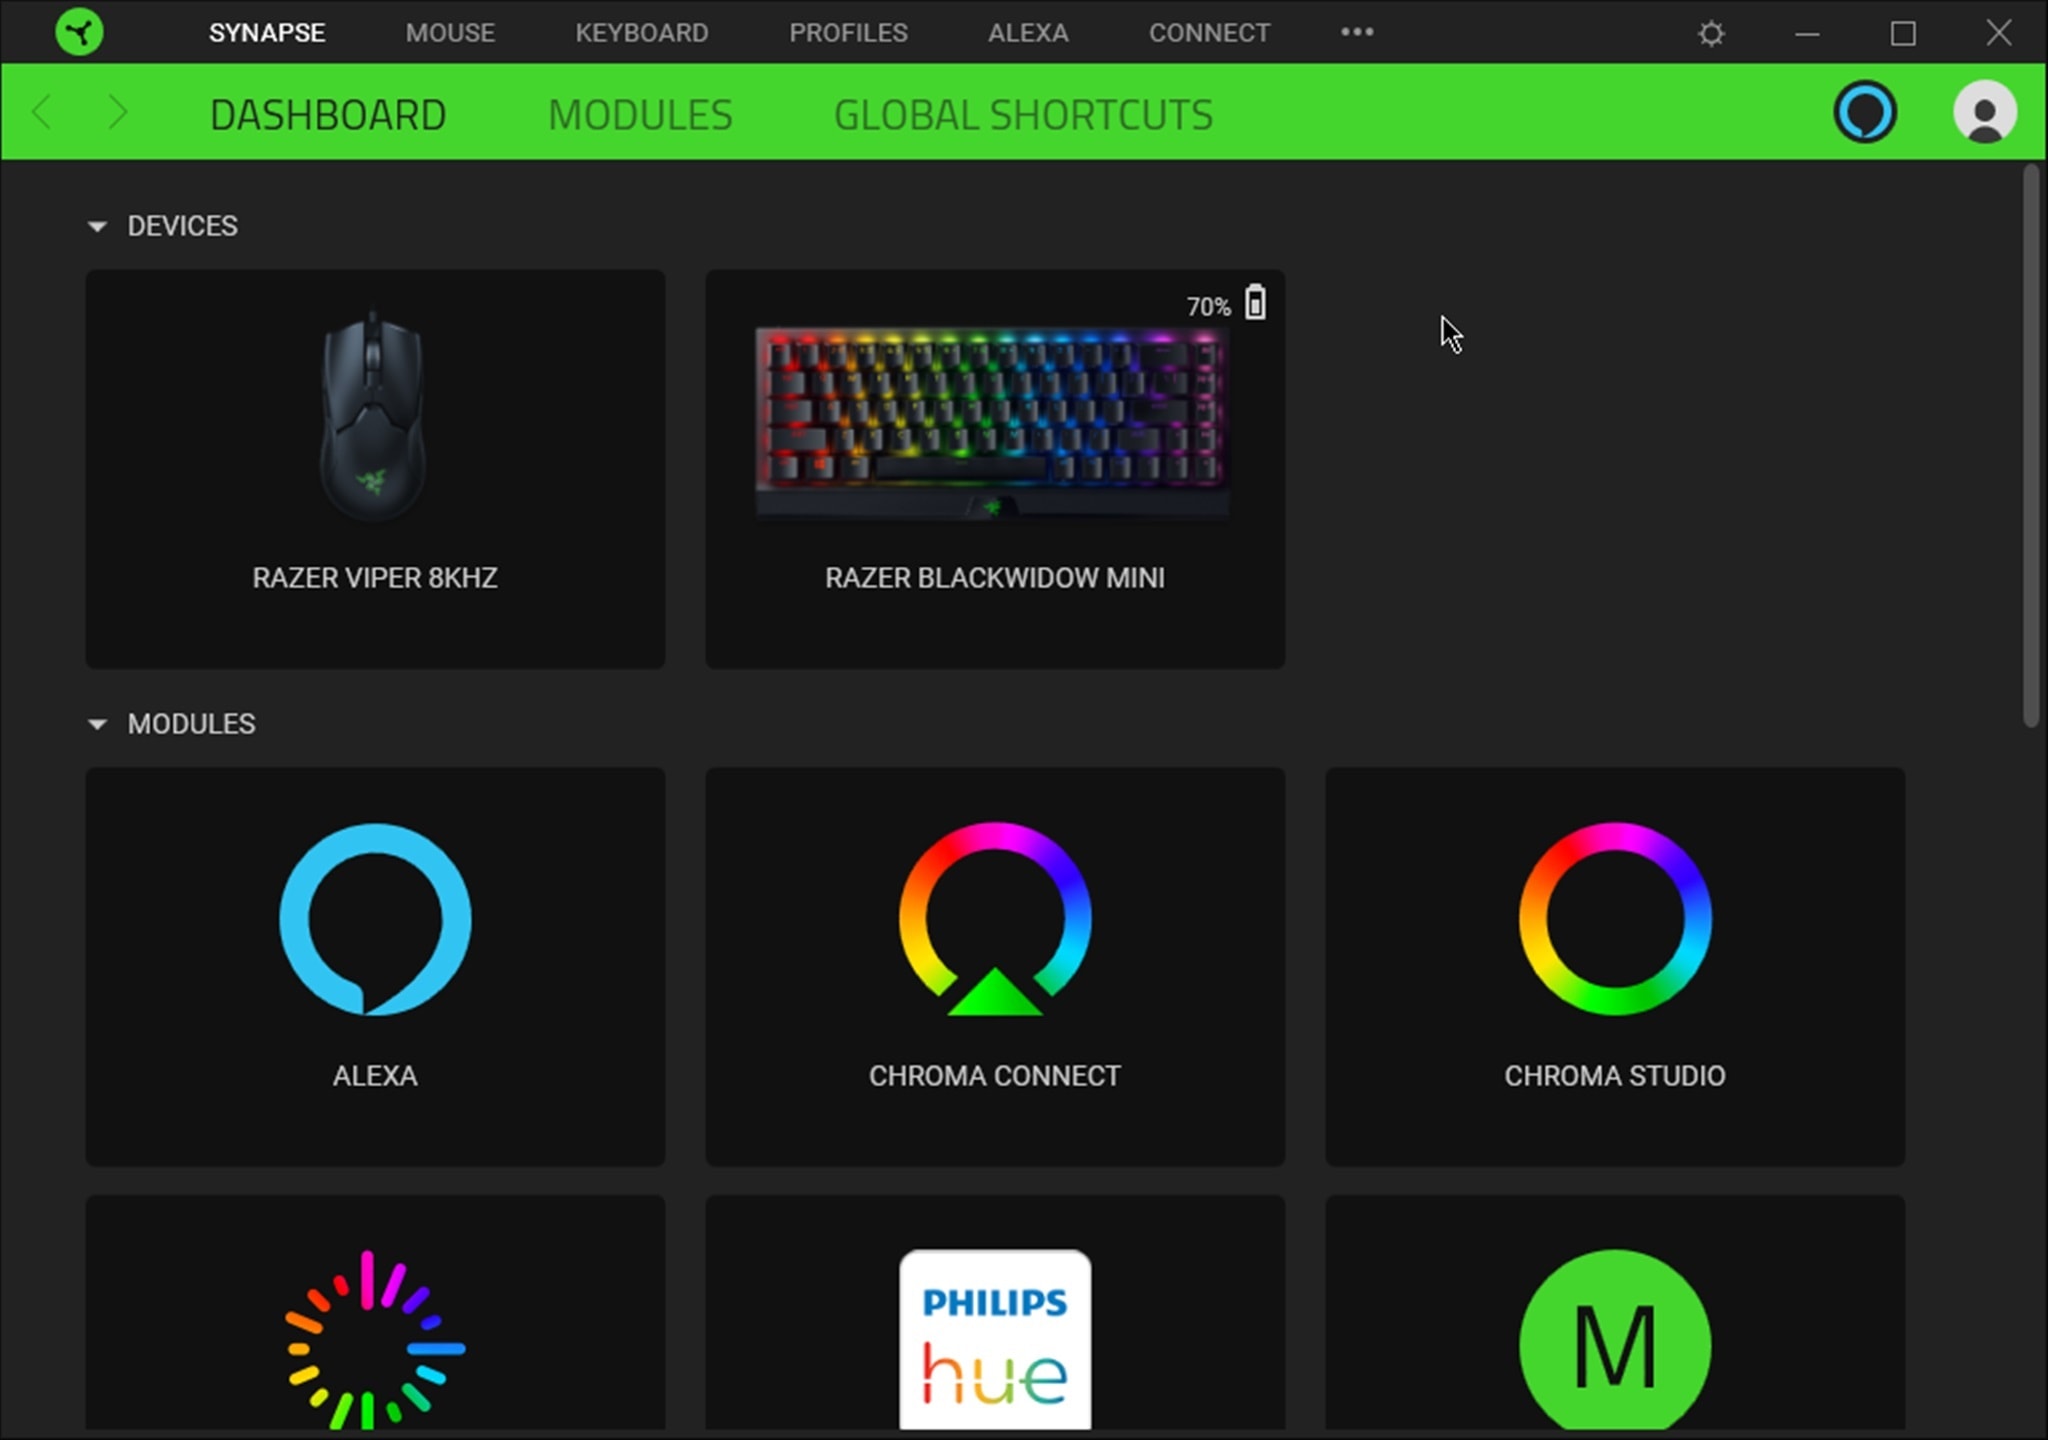Switch to the Profiles tab
Viewport: 2048px width, 1440px height.
click(849, 33)
